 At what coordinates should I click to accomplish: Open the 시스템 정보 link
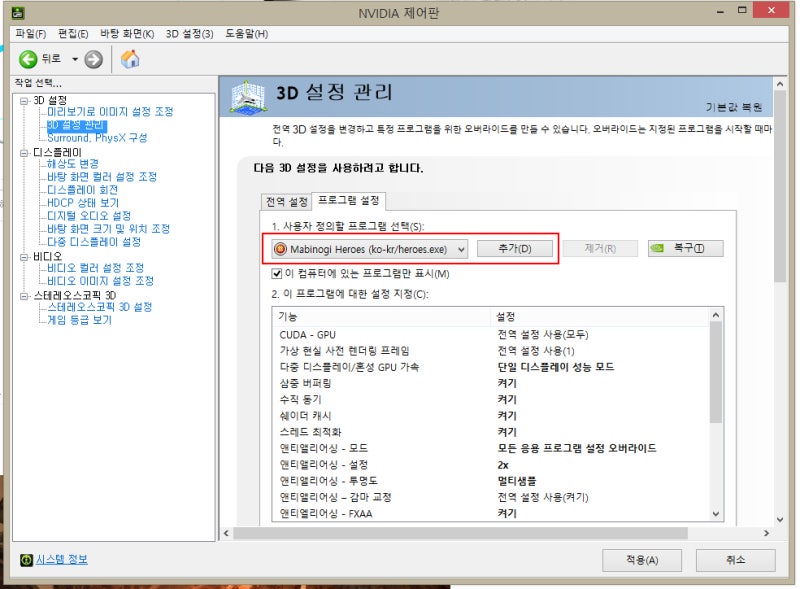pos(62,560)
